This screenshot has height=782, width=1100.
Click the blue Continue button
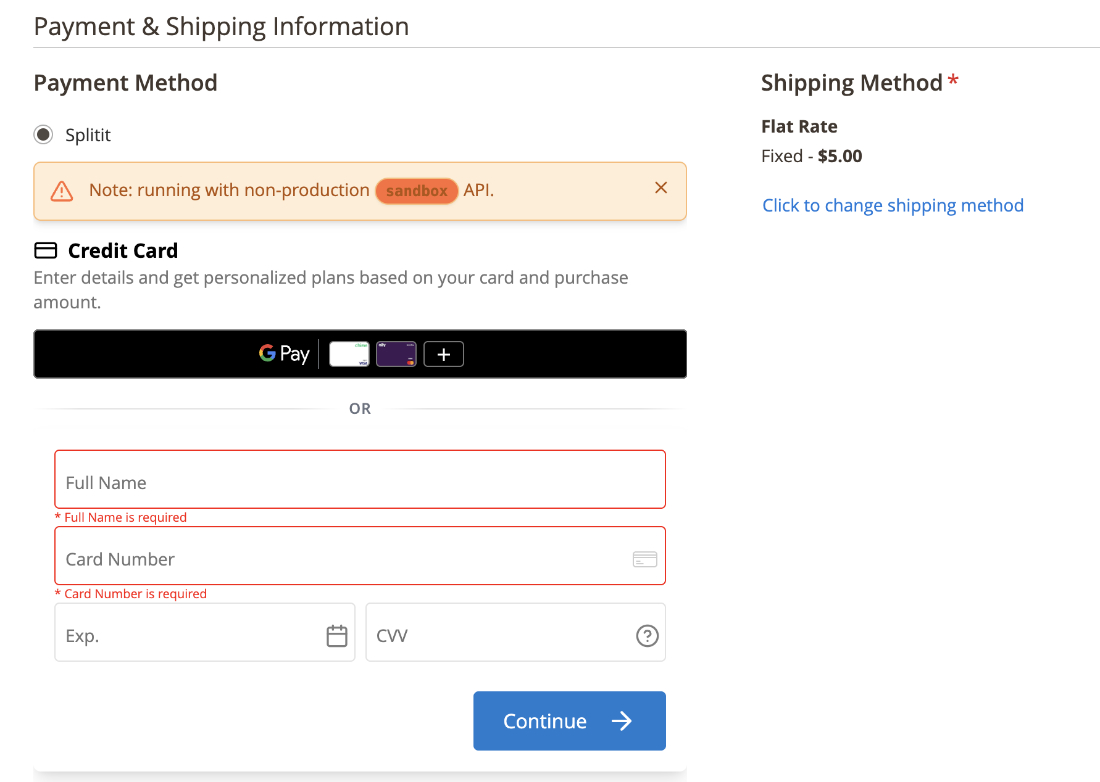(570, 721)
